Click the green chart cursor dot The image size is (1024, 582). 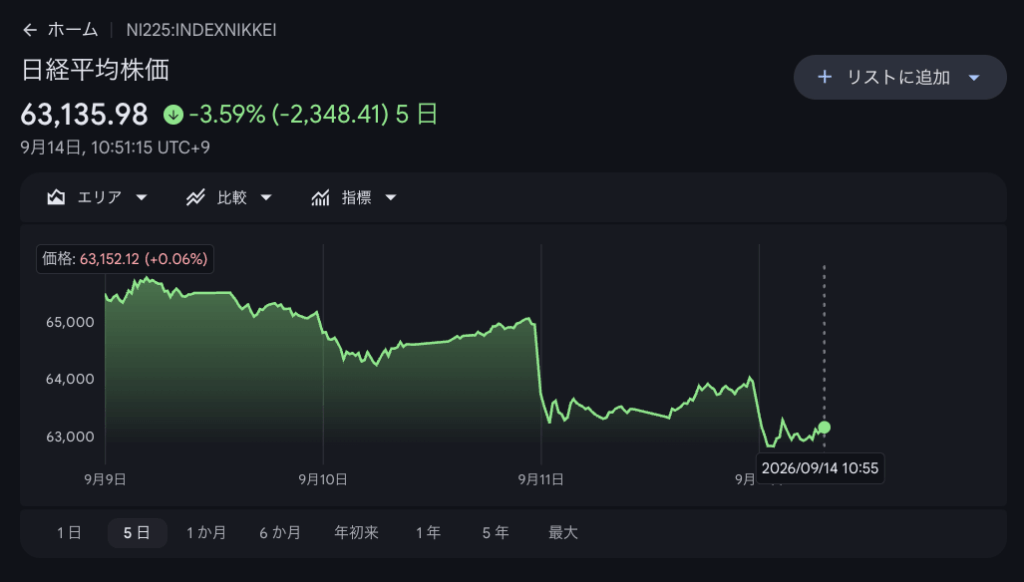[x=824, y=427]
